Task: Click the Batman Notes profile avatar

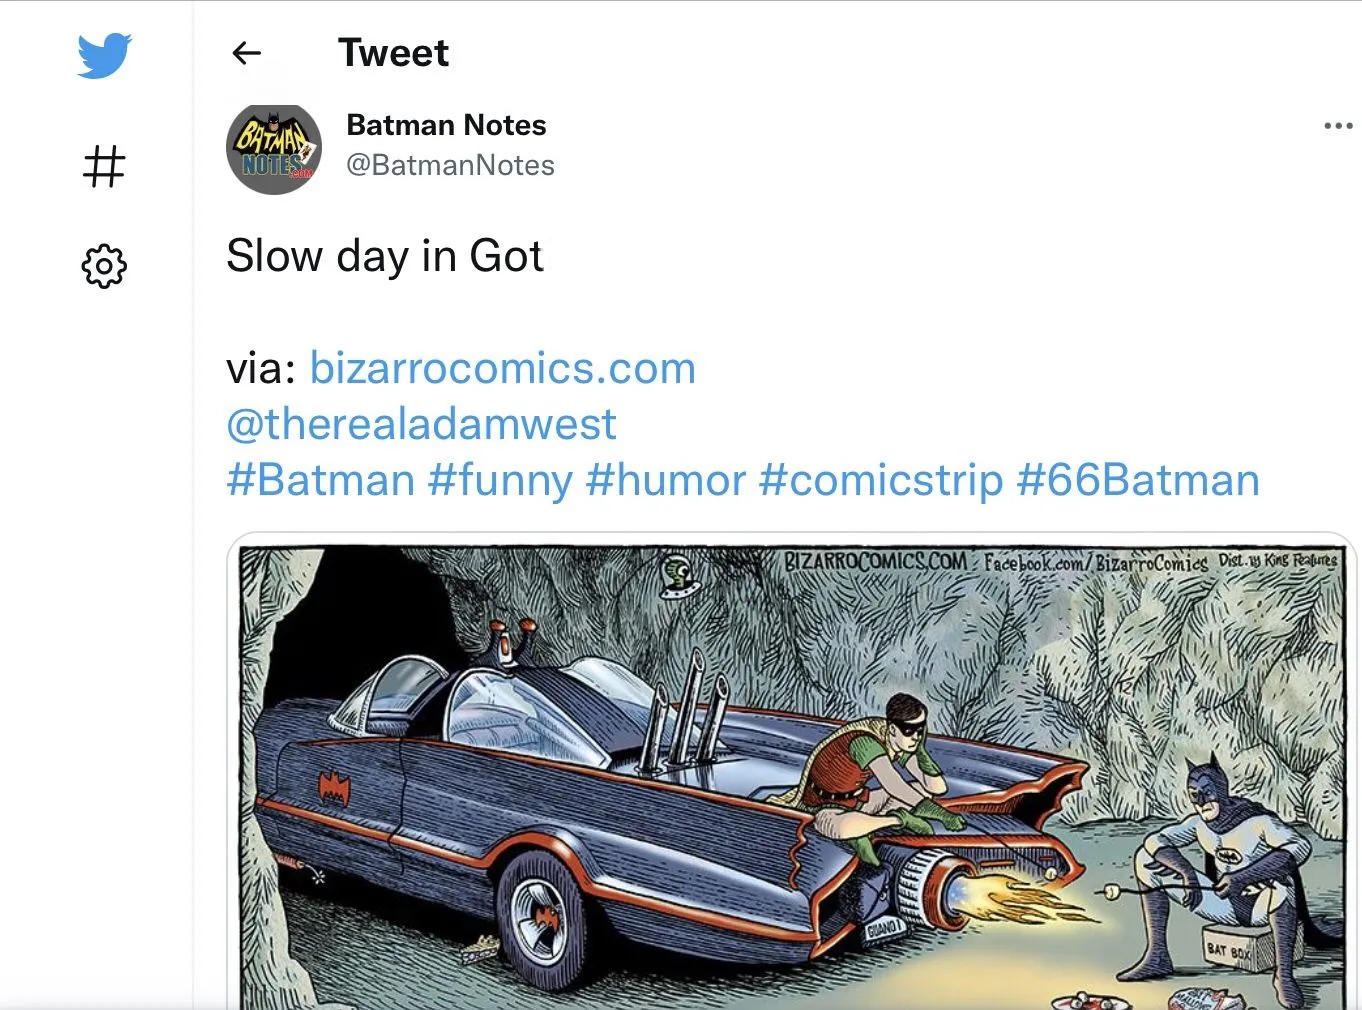Action: pyautogui.click(x=274, y=149)
